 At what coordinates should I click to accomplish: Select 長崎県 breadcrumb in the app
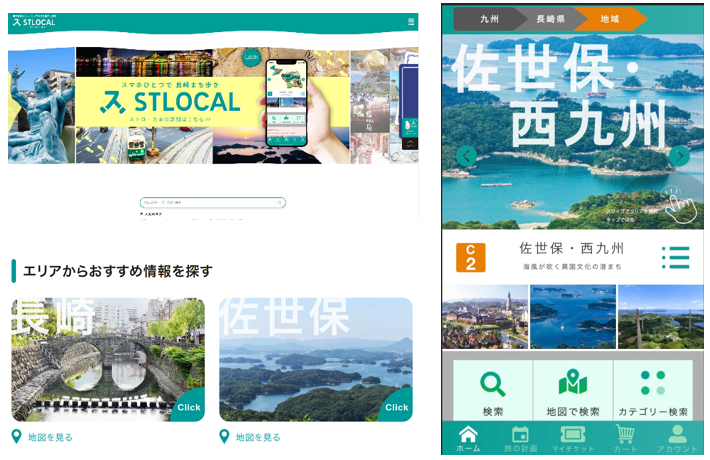pyautogui.click(x=550, y=19)
